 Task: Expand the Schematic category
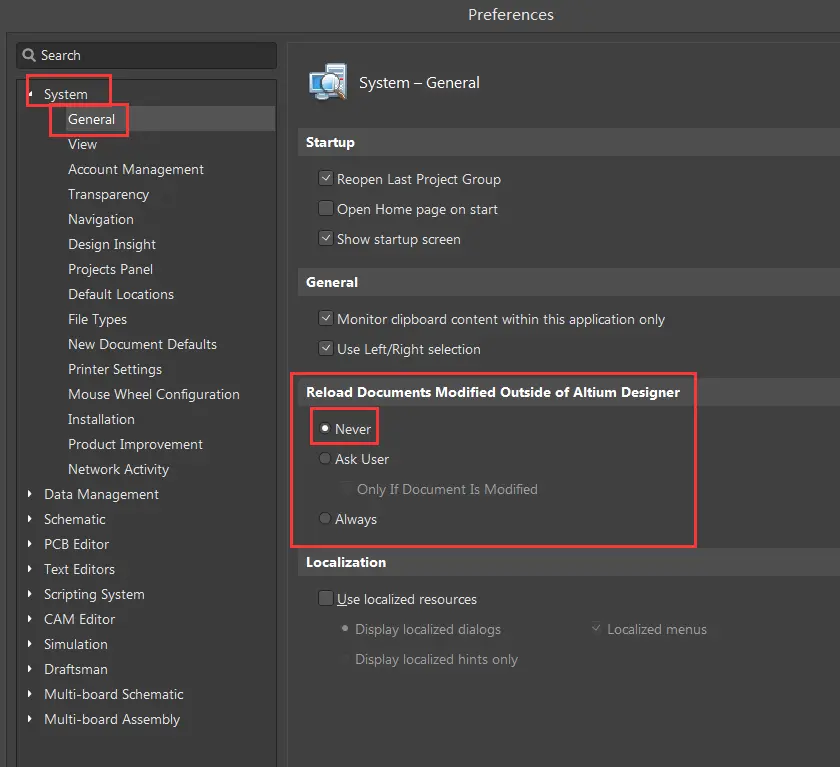click(30, 519)
